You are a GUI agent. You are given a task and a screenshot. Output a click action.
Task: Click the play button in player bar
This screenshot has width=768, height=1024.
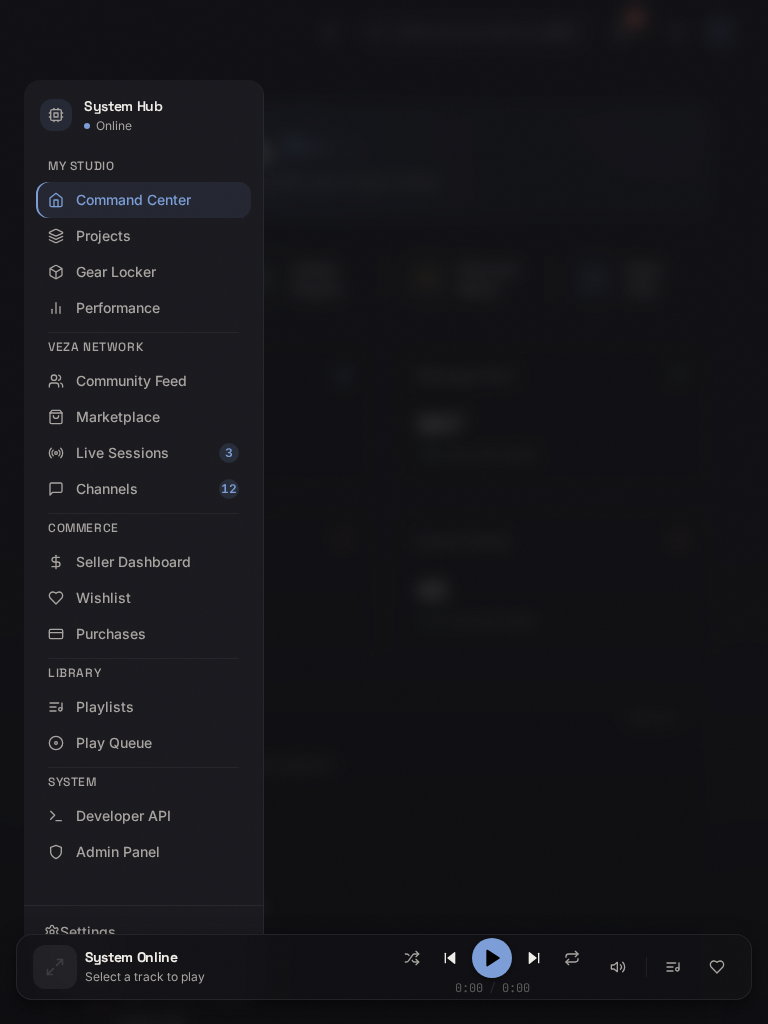click(492, 958)
